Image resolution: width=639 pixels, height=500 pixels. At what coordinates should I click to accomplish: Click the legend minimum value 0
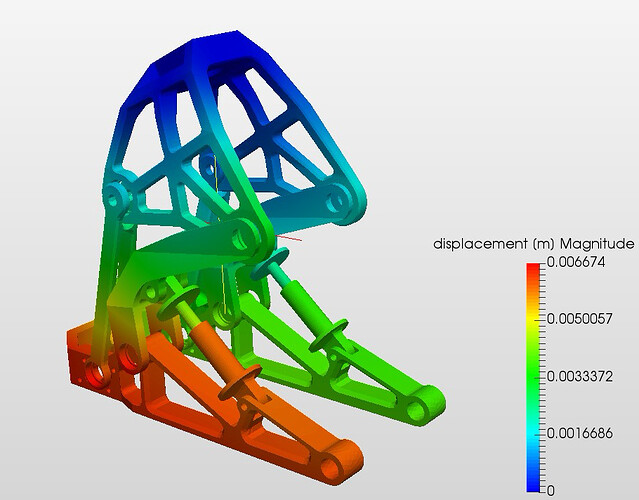(x=551, y=491)
